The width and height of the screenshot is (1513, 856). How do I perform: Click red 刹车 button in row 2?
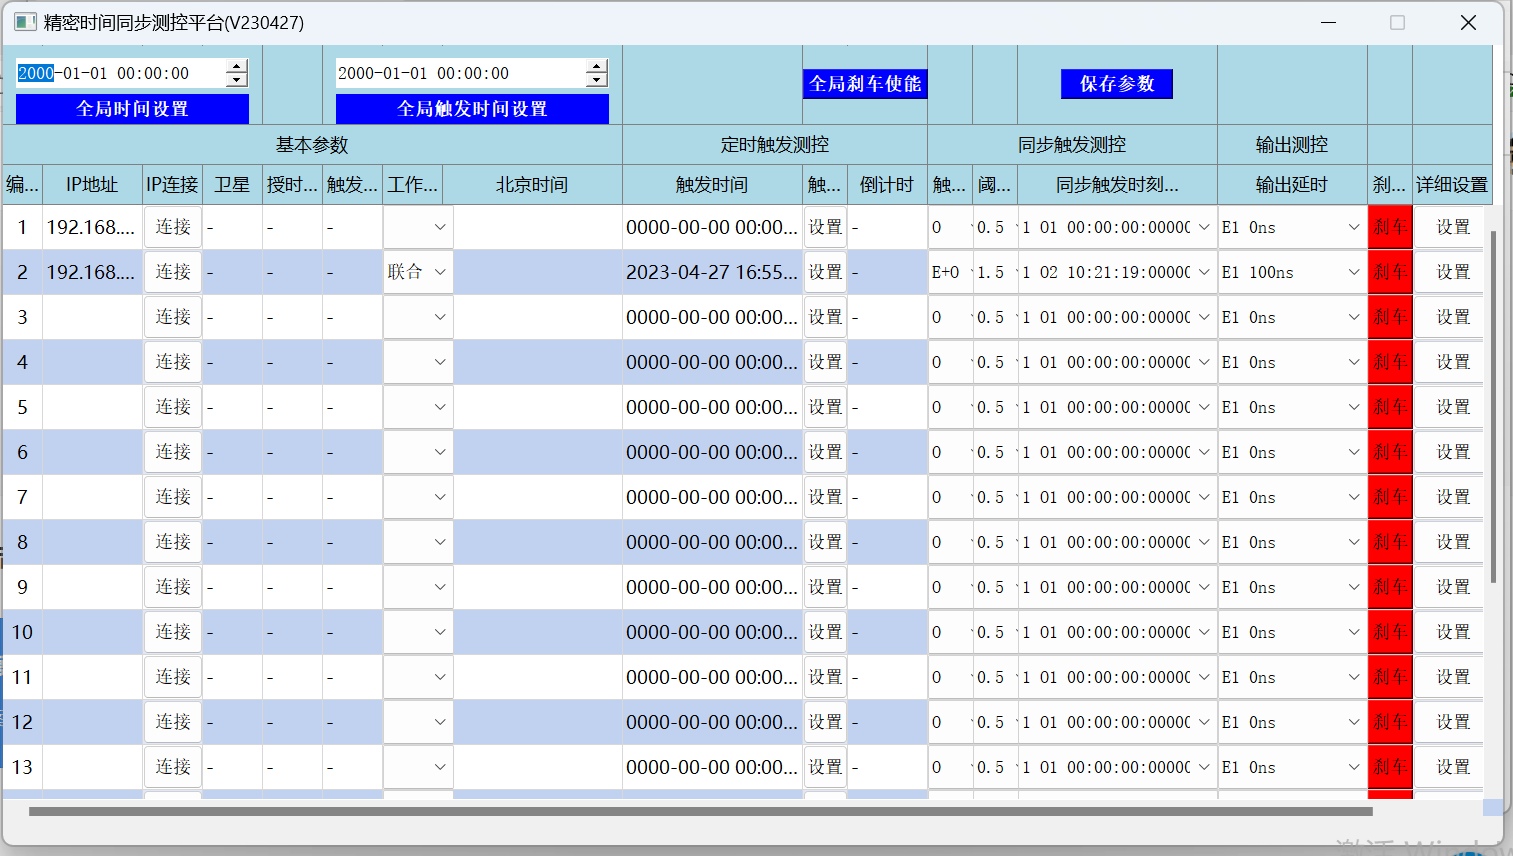[1390, 272]
